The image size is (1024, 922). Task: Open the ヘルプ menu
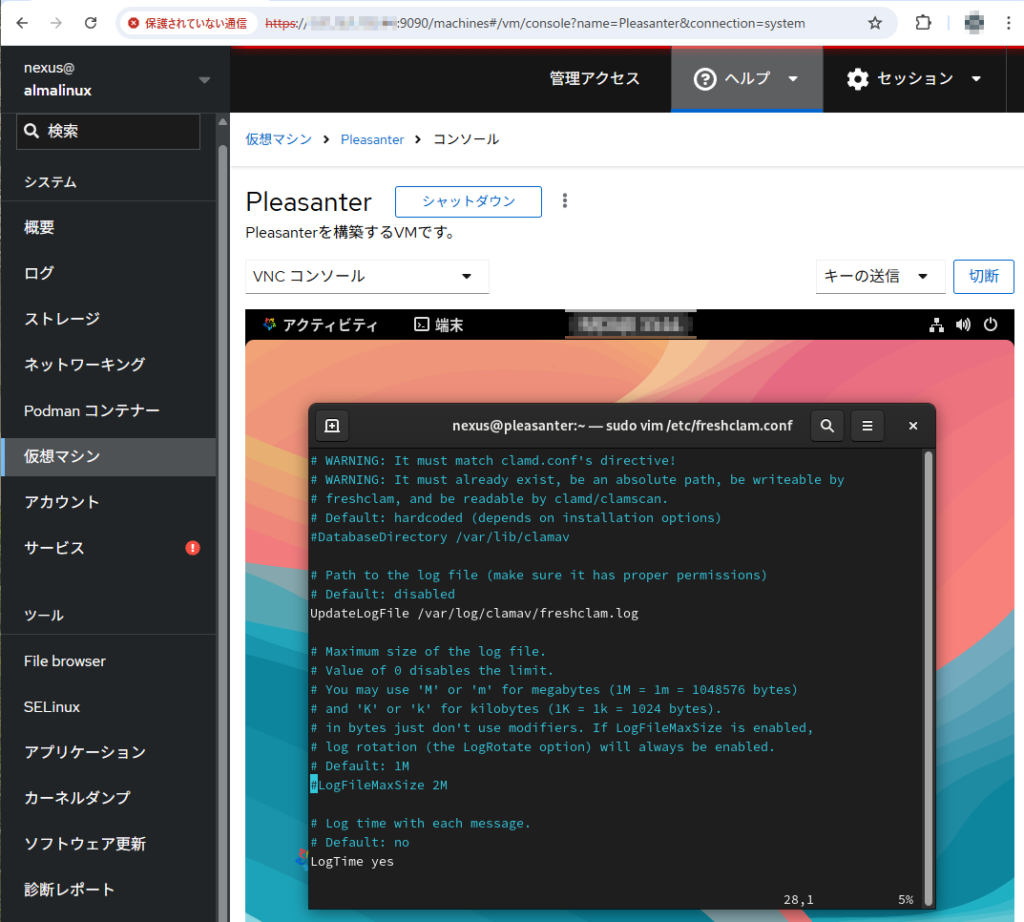[746, 79]
